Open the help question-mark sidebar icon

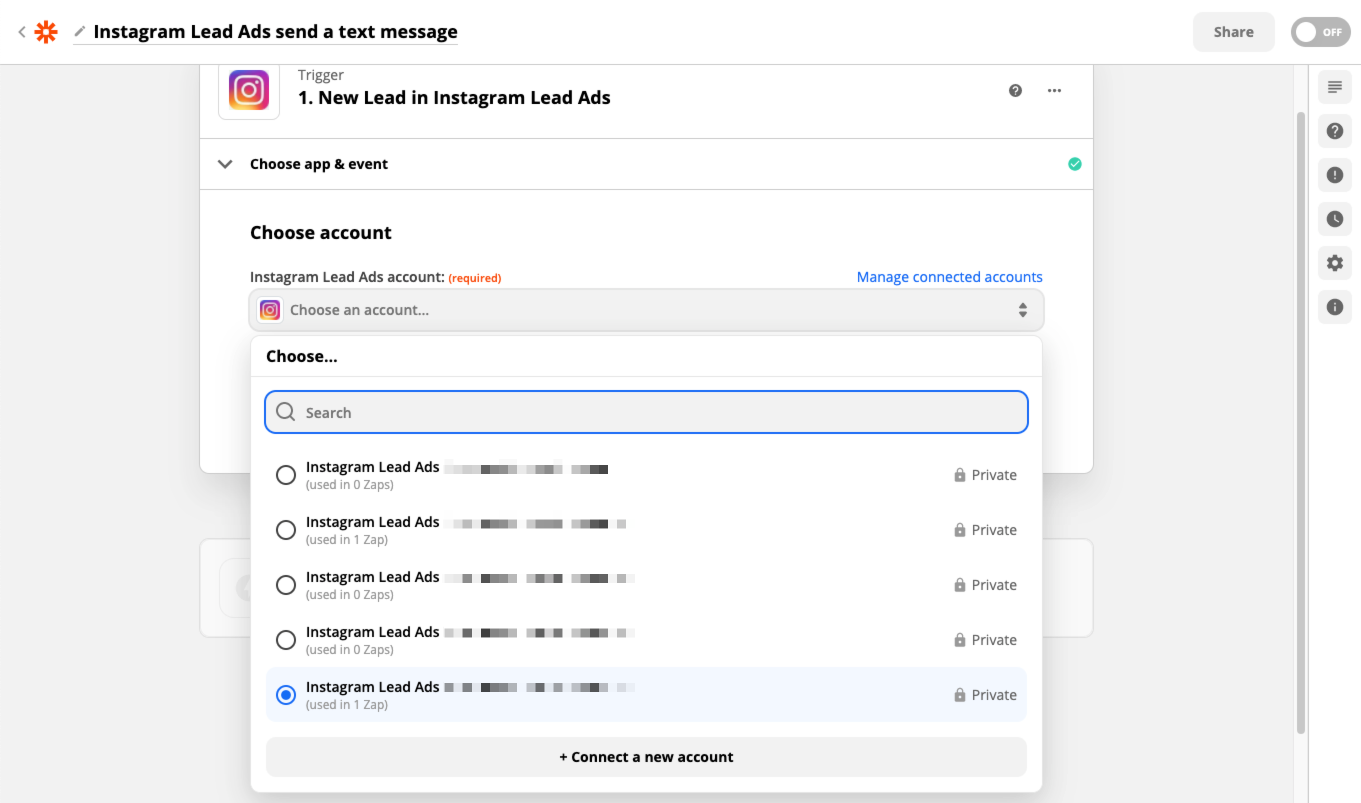1334,131
